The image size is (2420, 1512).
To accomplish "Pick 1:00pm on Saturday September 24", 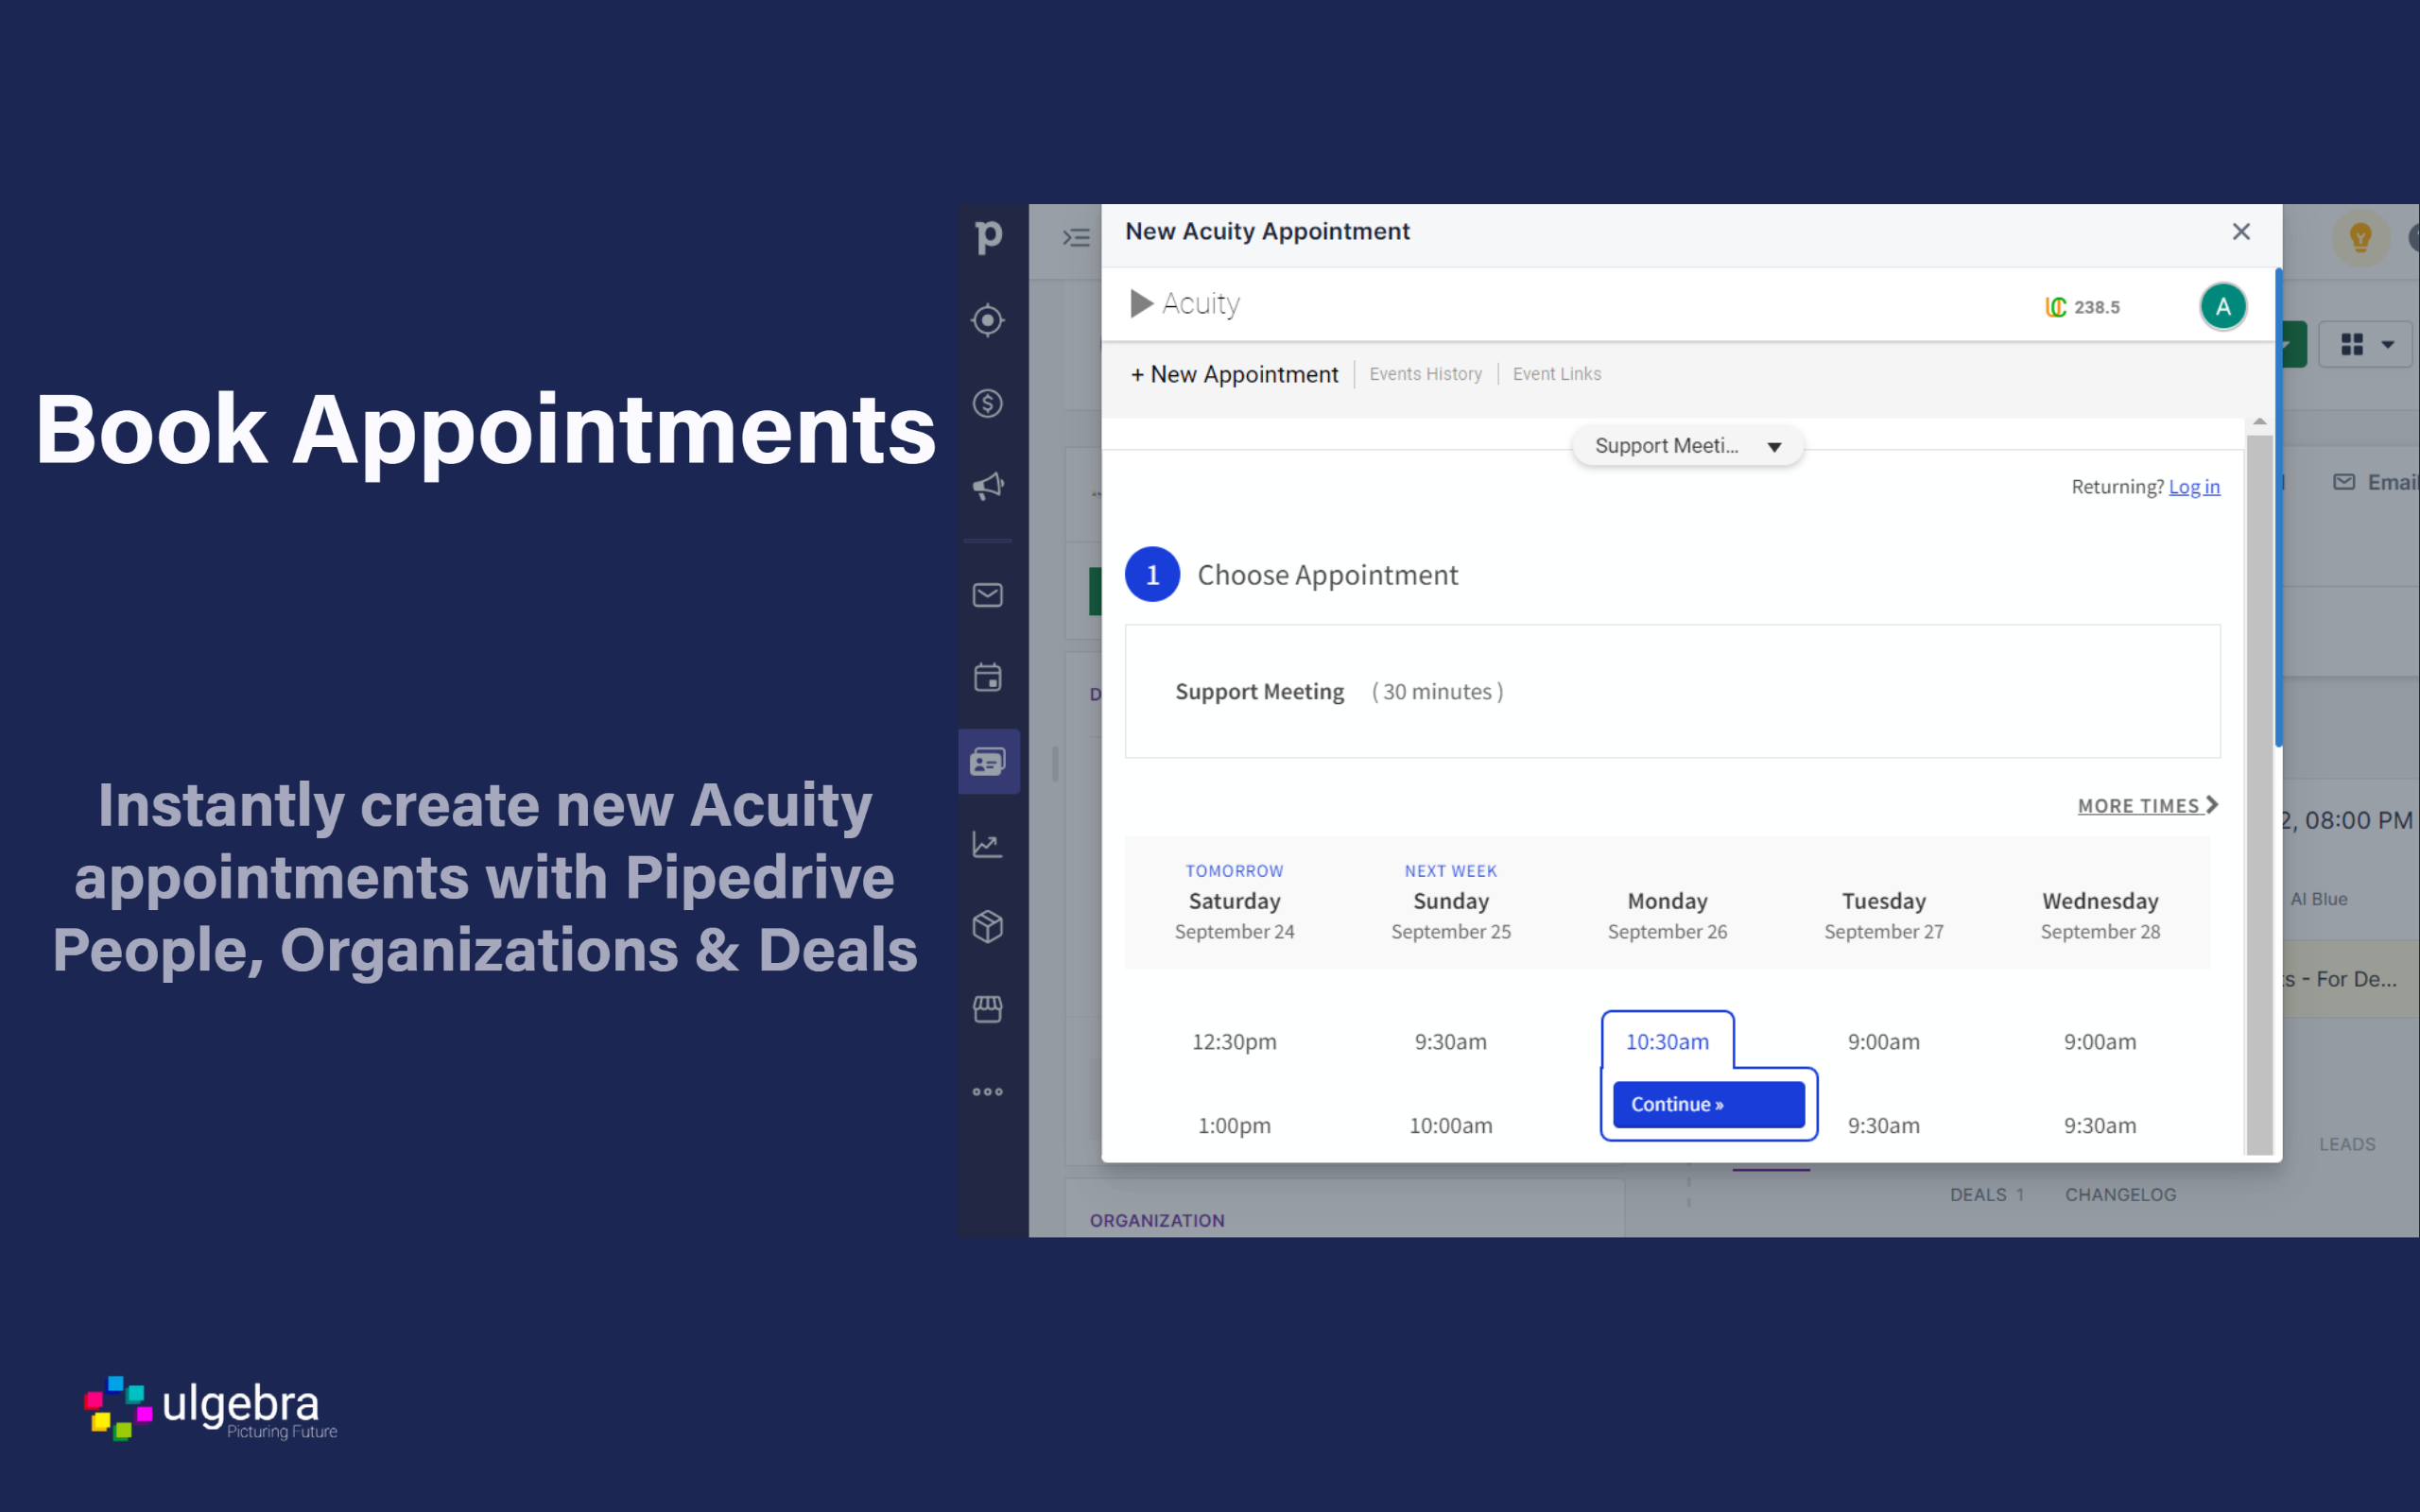I will (x=1234, y=1125).
